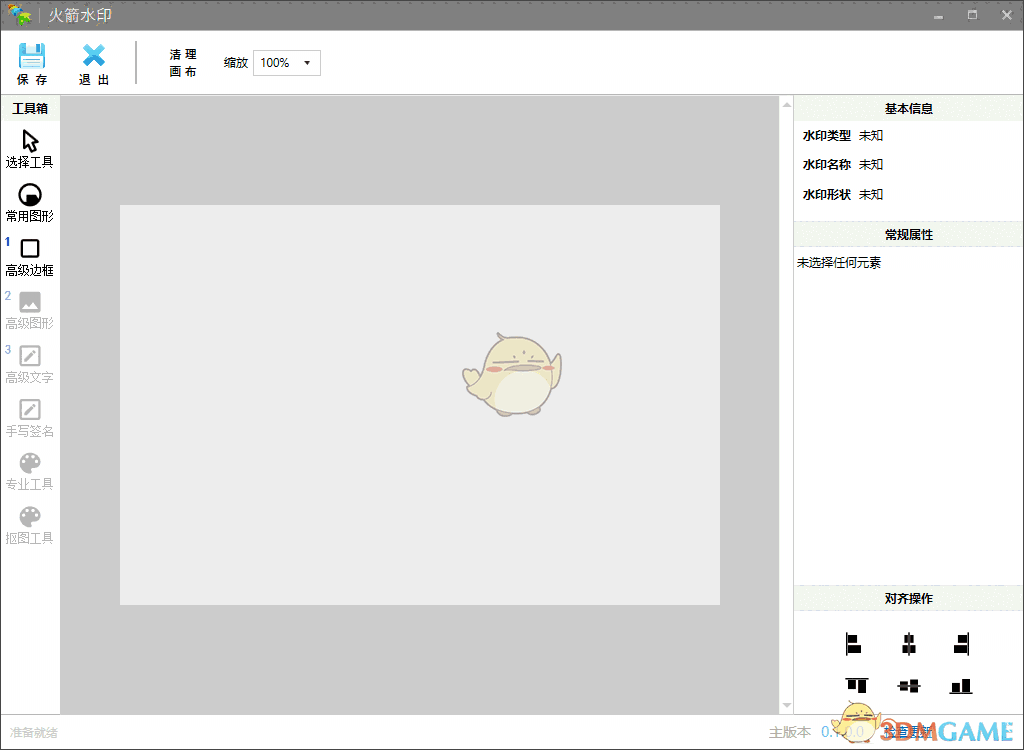
Task: Apply horizontal center alignment icon
Action: tap(908, 645)
